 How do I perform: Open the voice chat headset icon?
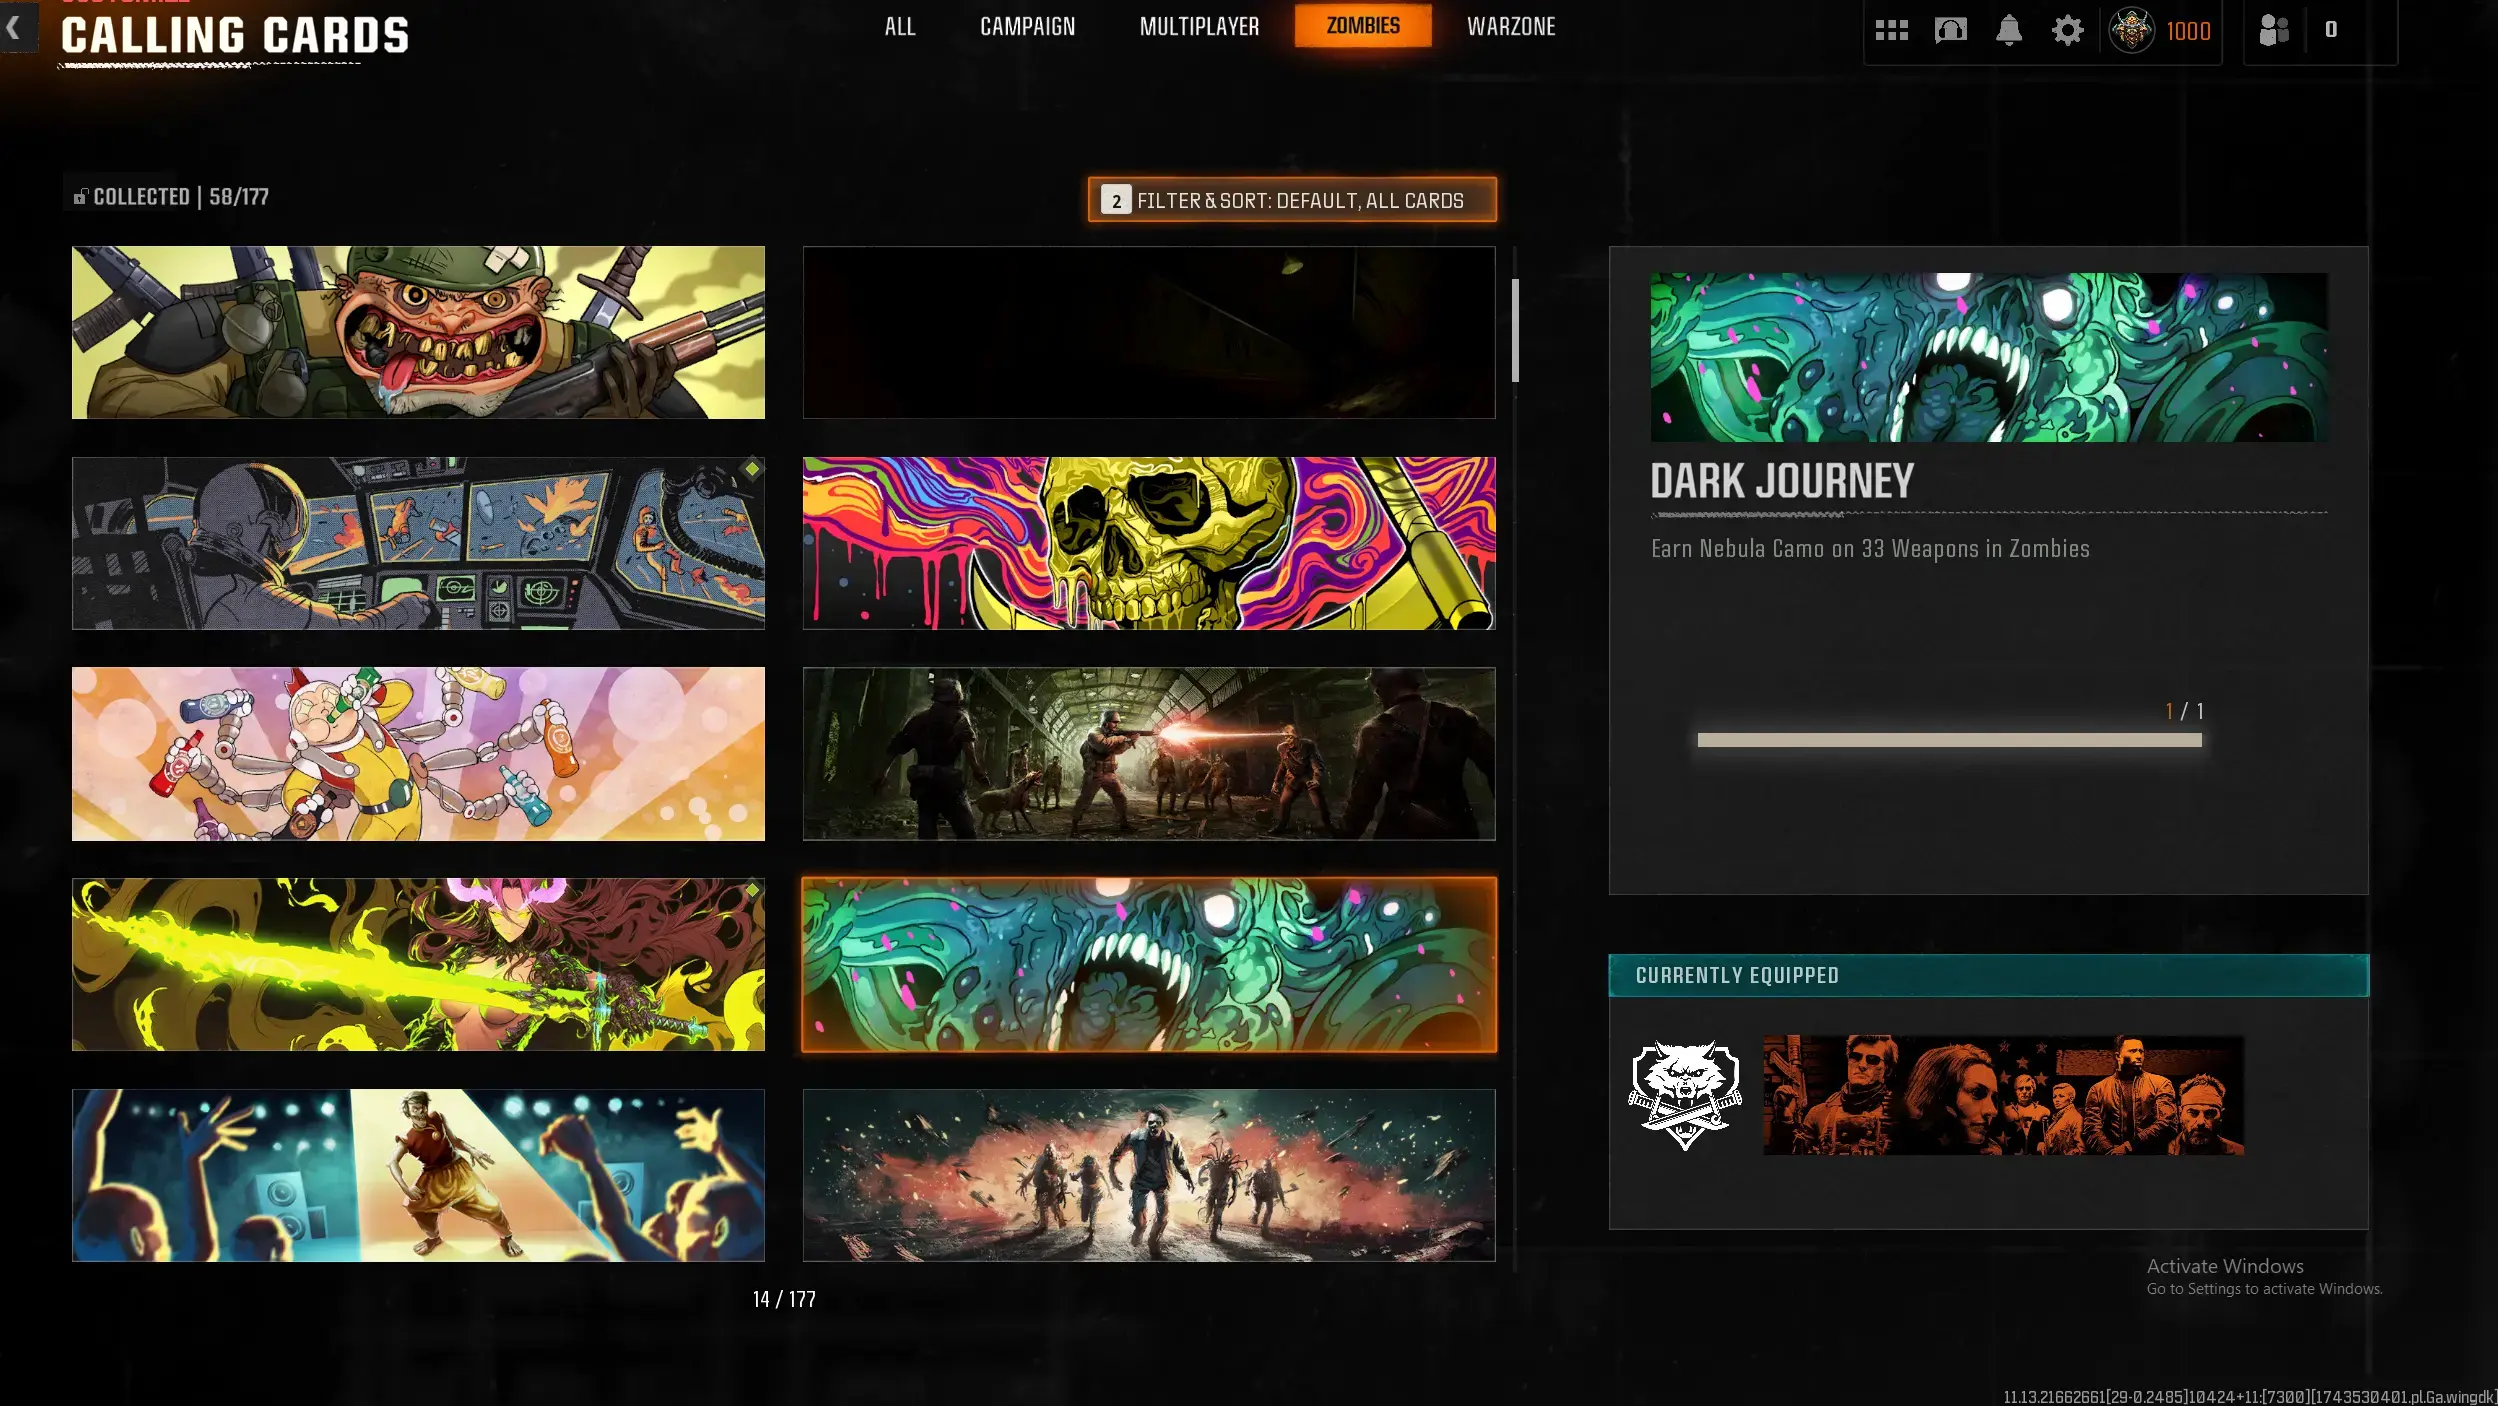click(1950, 31)
